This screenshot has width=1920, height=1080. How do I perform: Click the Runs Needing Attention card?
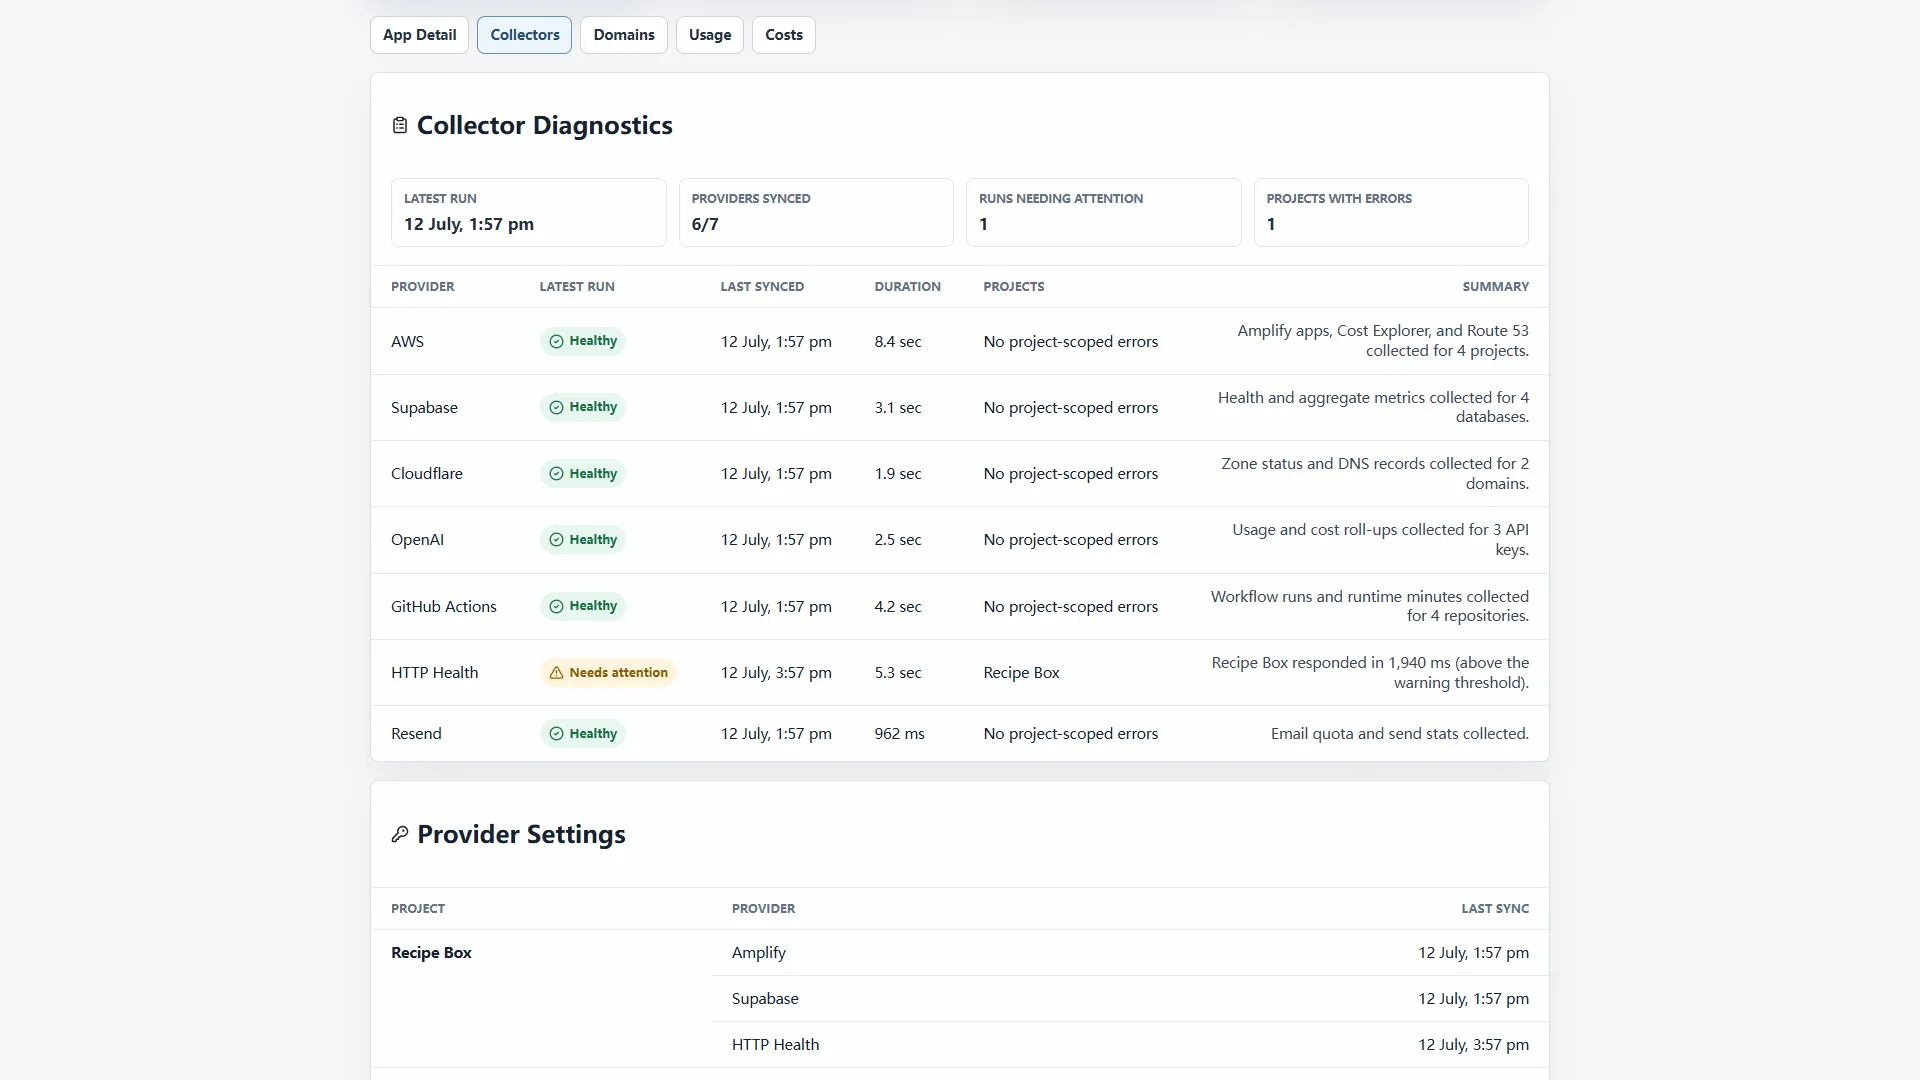tap(1104, 212)
